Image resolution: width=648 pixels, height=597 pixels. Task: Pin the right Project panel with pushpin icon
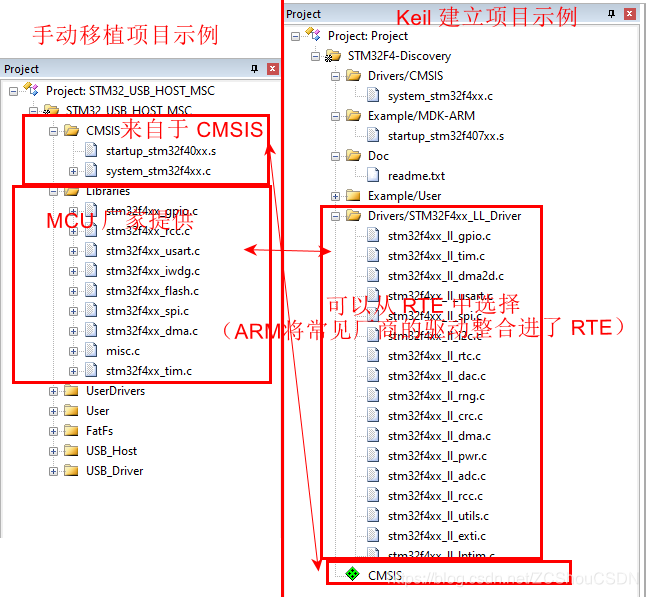coord(611,14)
